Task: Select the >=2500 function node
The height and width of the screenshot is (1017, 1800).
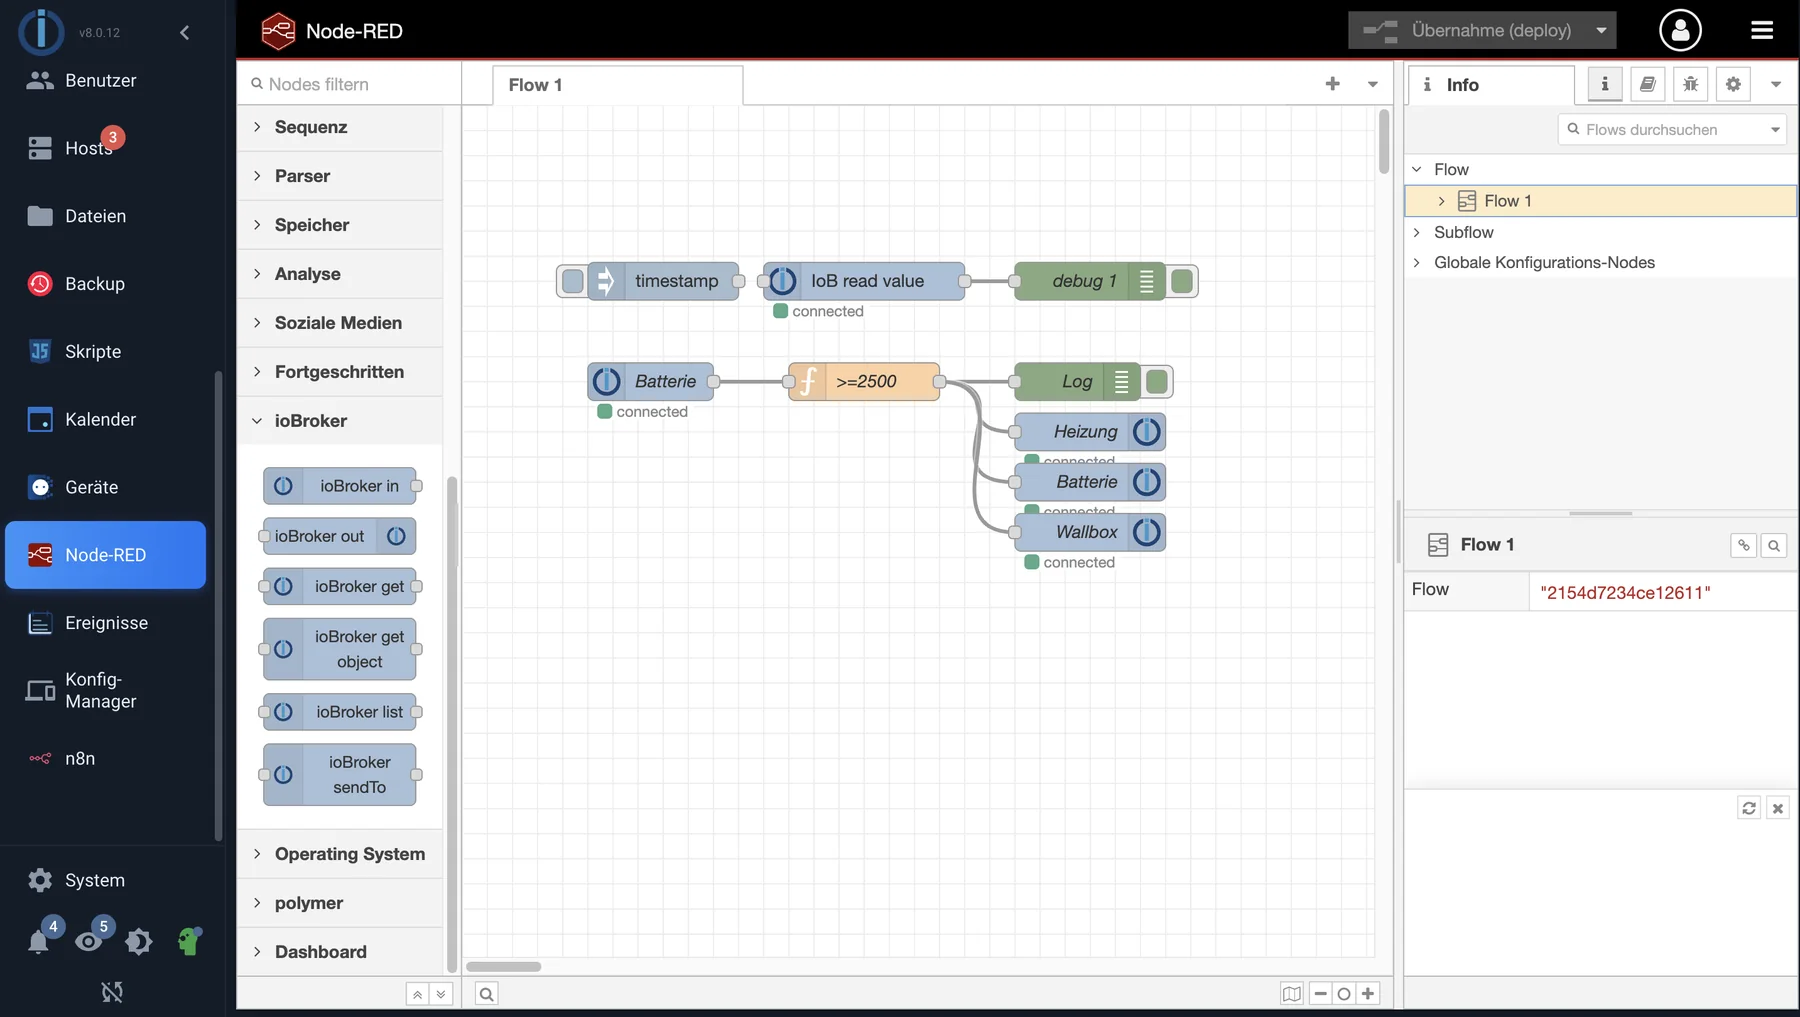Action: (864, 381)
